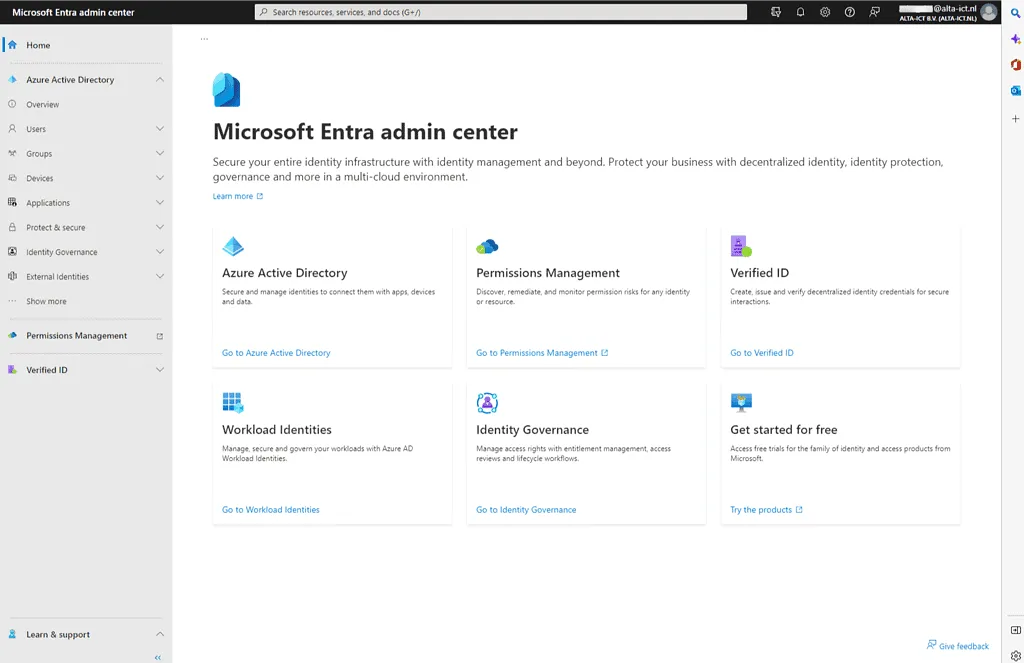Click Give feedback at the bottom right
This screenshot has width=1024, height=663.
coord(958,645)
